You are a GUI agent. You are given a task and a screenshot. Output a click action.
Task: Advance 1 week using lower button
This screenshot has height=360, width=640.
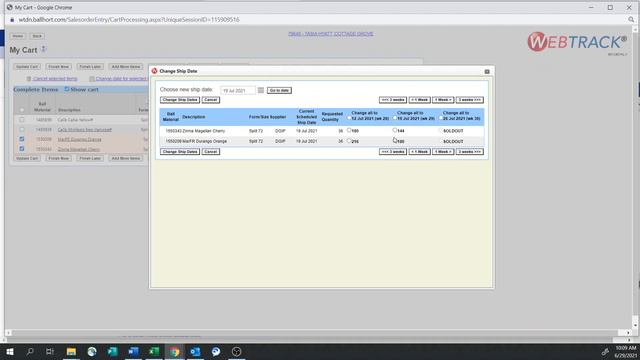(443, 152)
